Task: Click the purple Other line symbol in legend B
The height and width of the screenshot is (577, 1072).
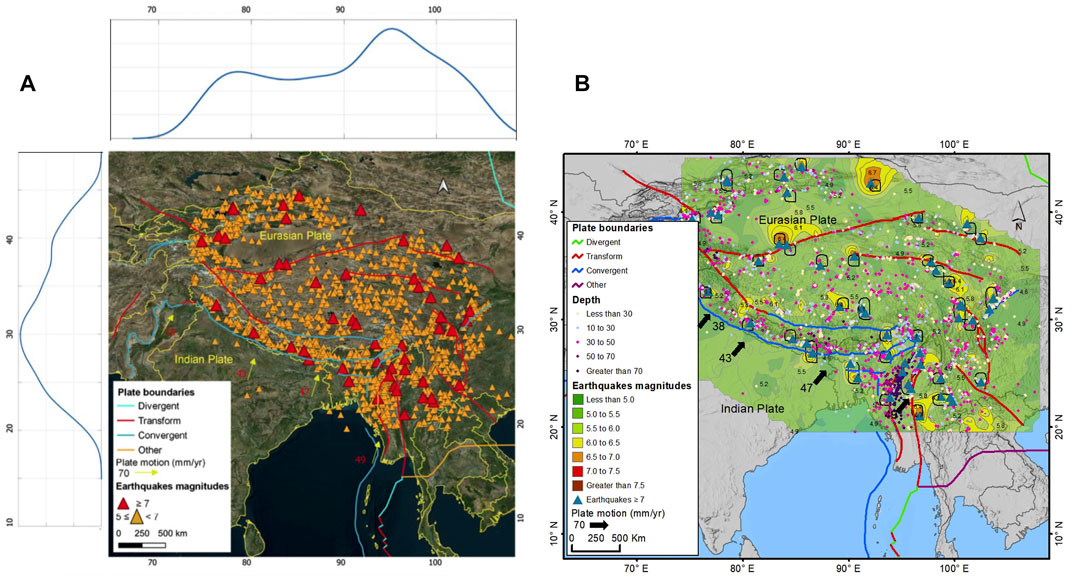Action: 578,285
